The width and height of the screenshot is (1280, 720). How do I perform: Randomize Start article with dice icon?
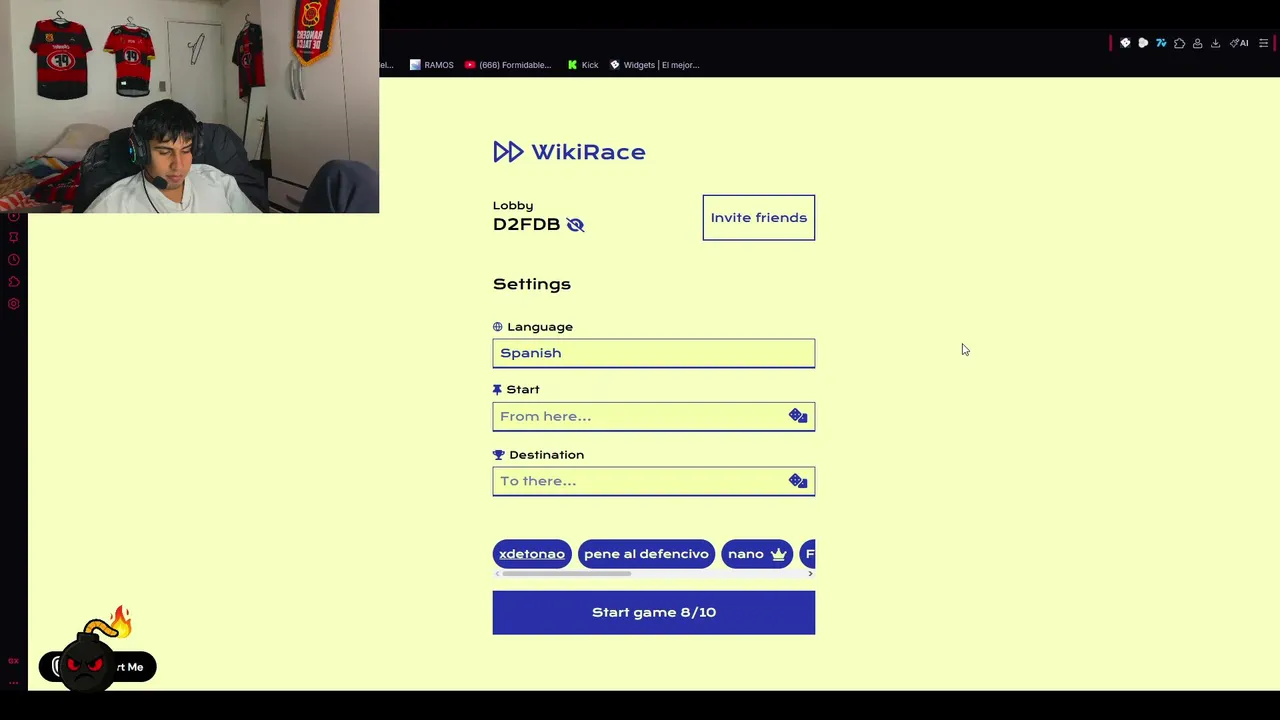coord(798,416)
